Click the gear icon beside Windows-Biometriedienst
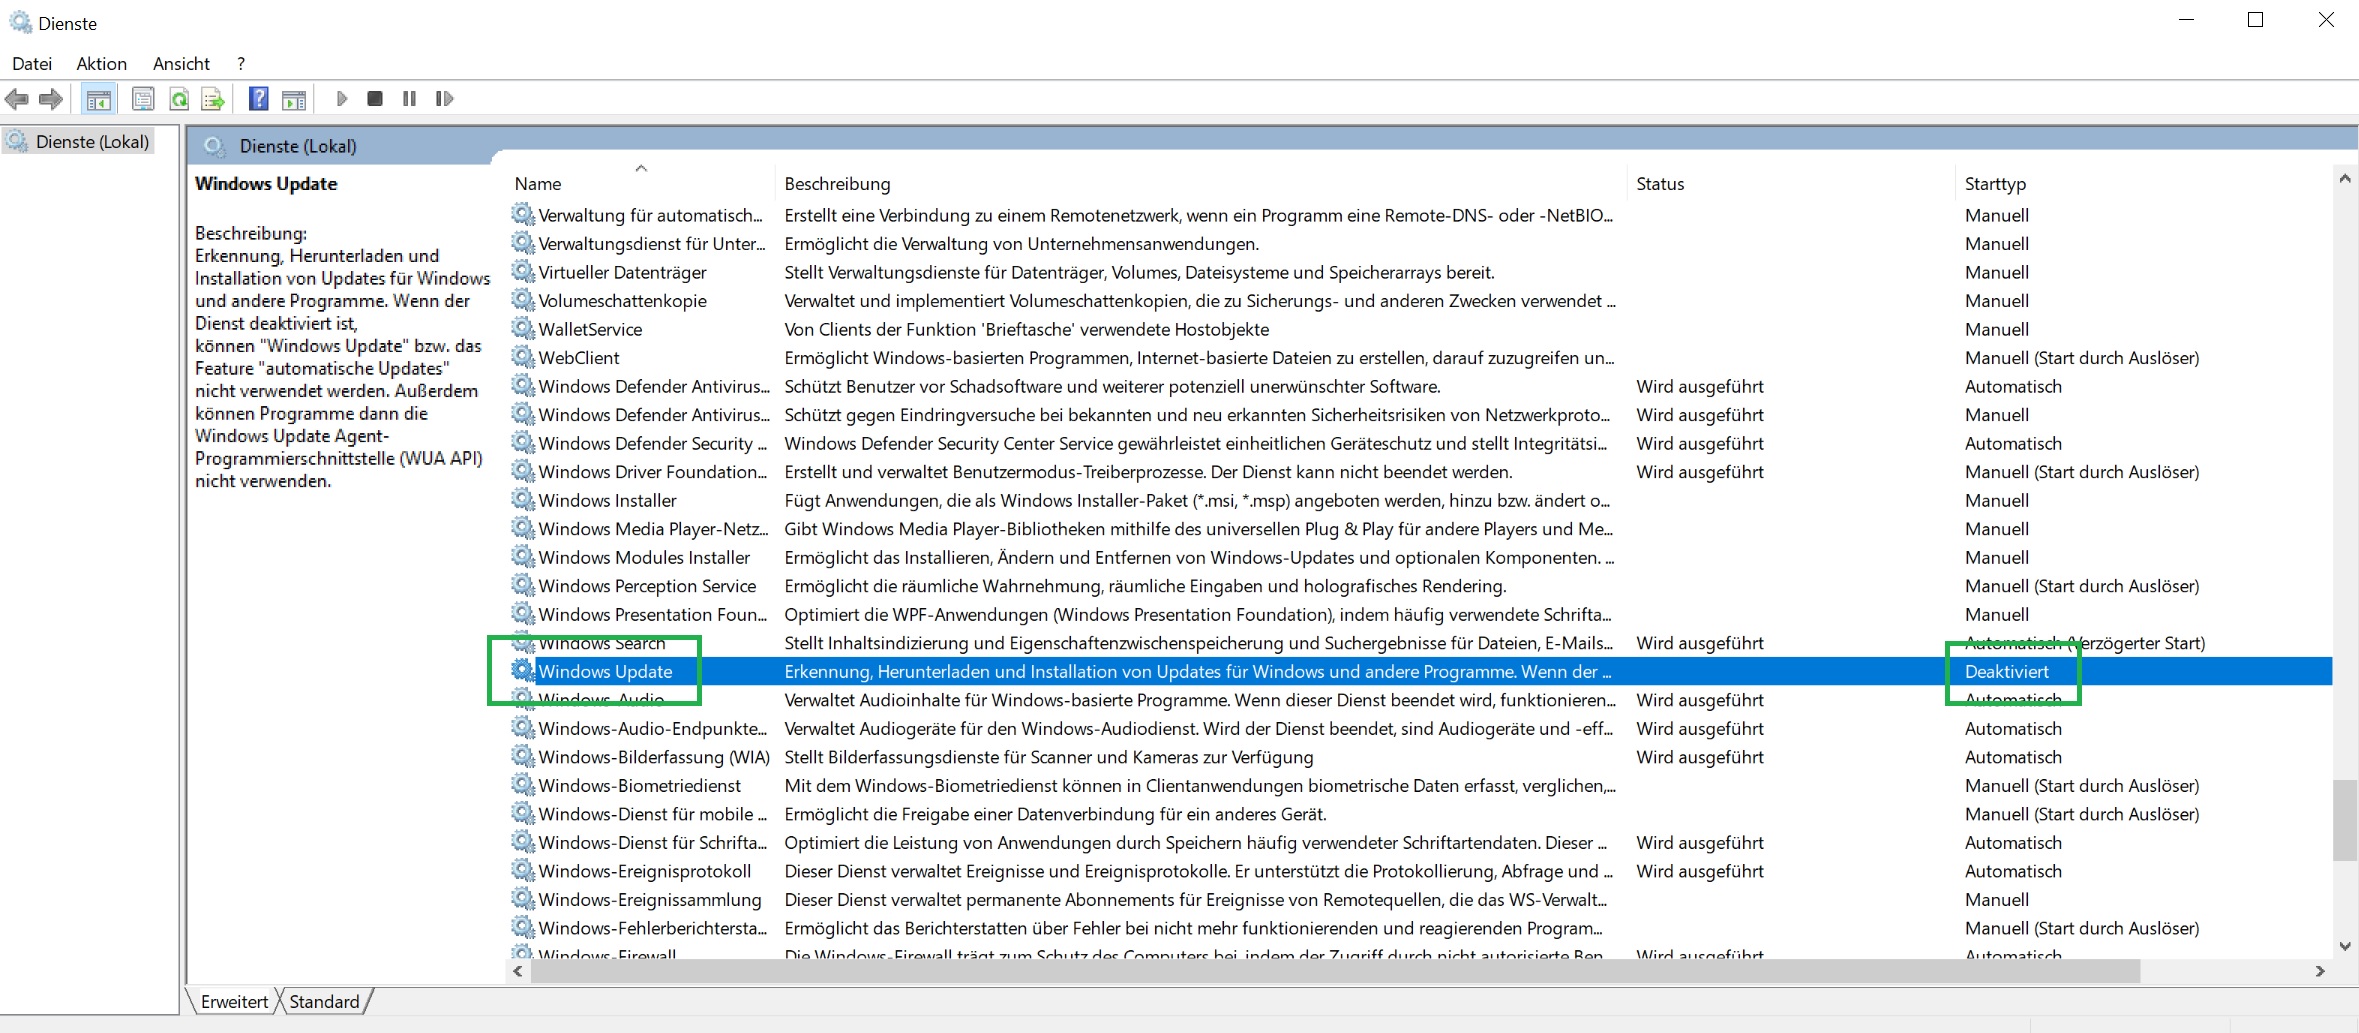Screen dimensions: 2359x1033 (x=522, y=784)
